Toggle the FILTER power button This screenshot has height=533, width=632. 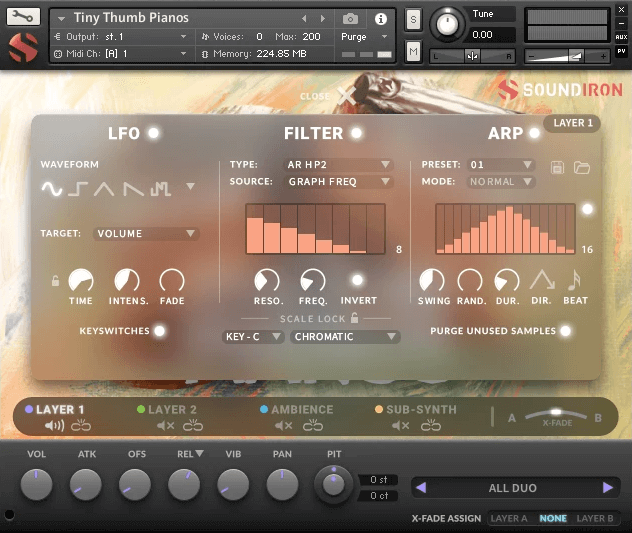click(x=356, y=133)
